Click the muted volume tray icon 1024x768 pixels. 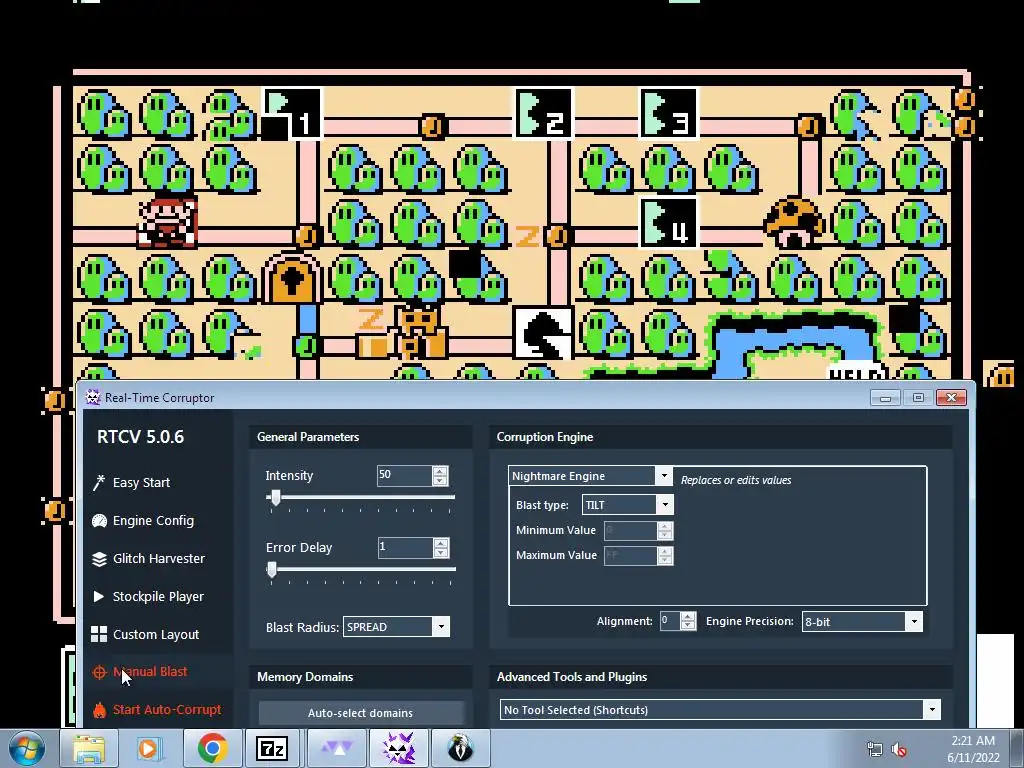point(900,750)
